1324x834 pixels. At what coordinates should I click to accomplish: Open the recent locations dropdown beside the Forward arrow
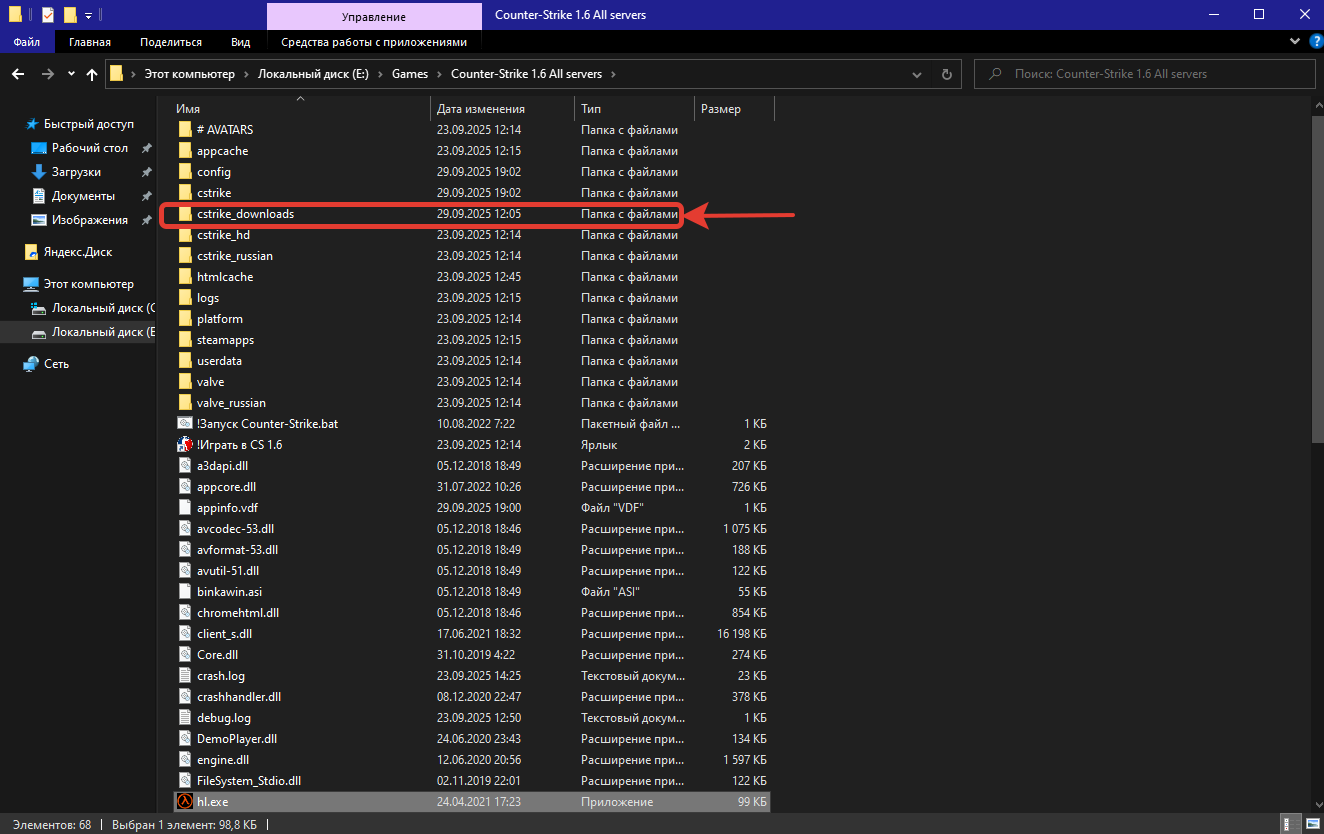[x=71, y=74]
